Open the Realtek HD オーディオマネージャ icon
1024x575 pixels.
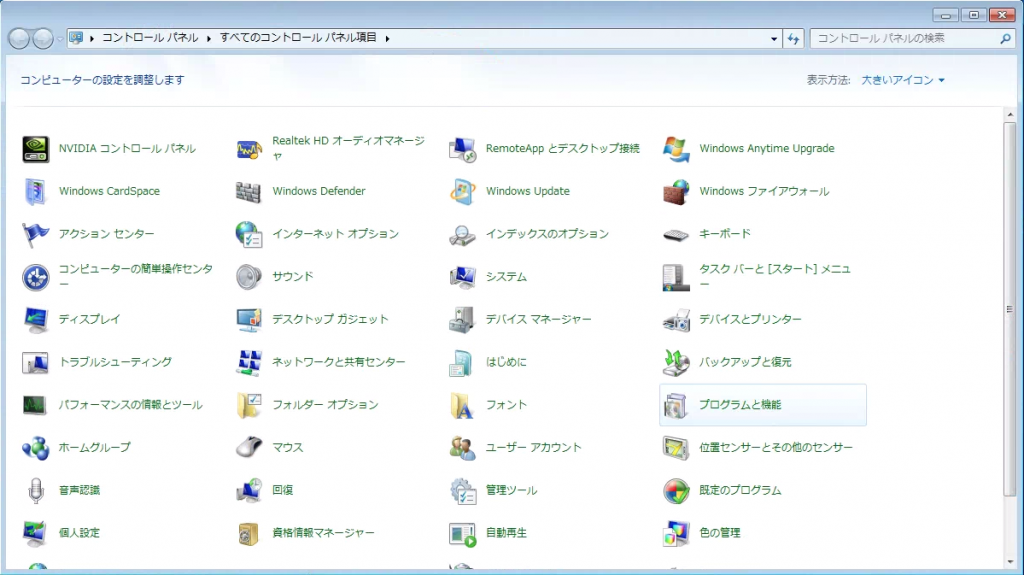pyautogui.click(x=249, y=149)
